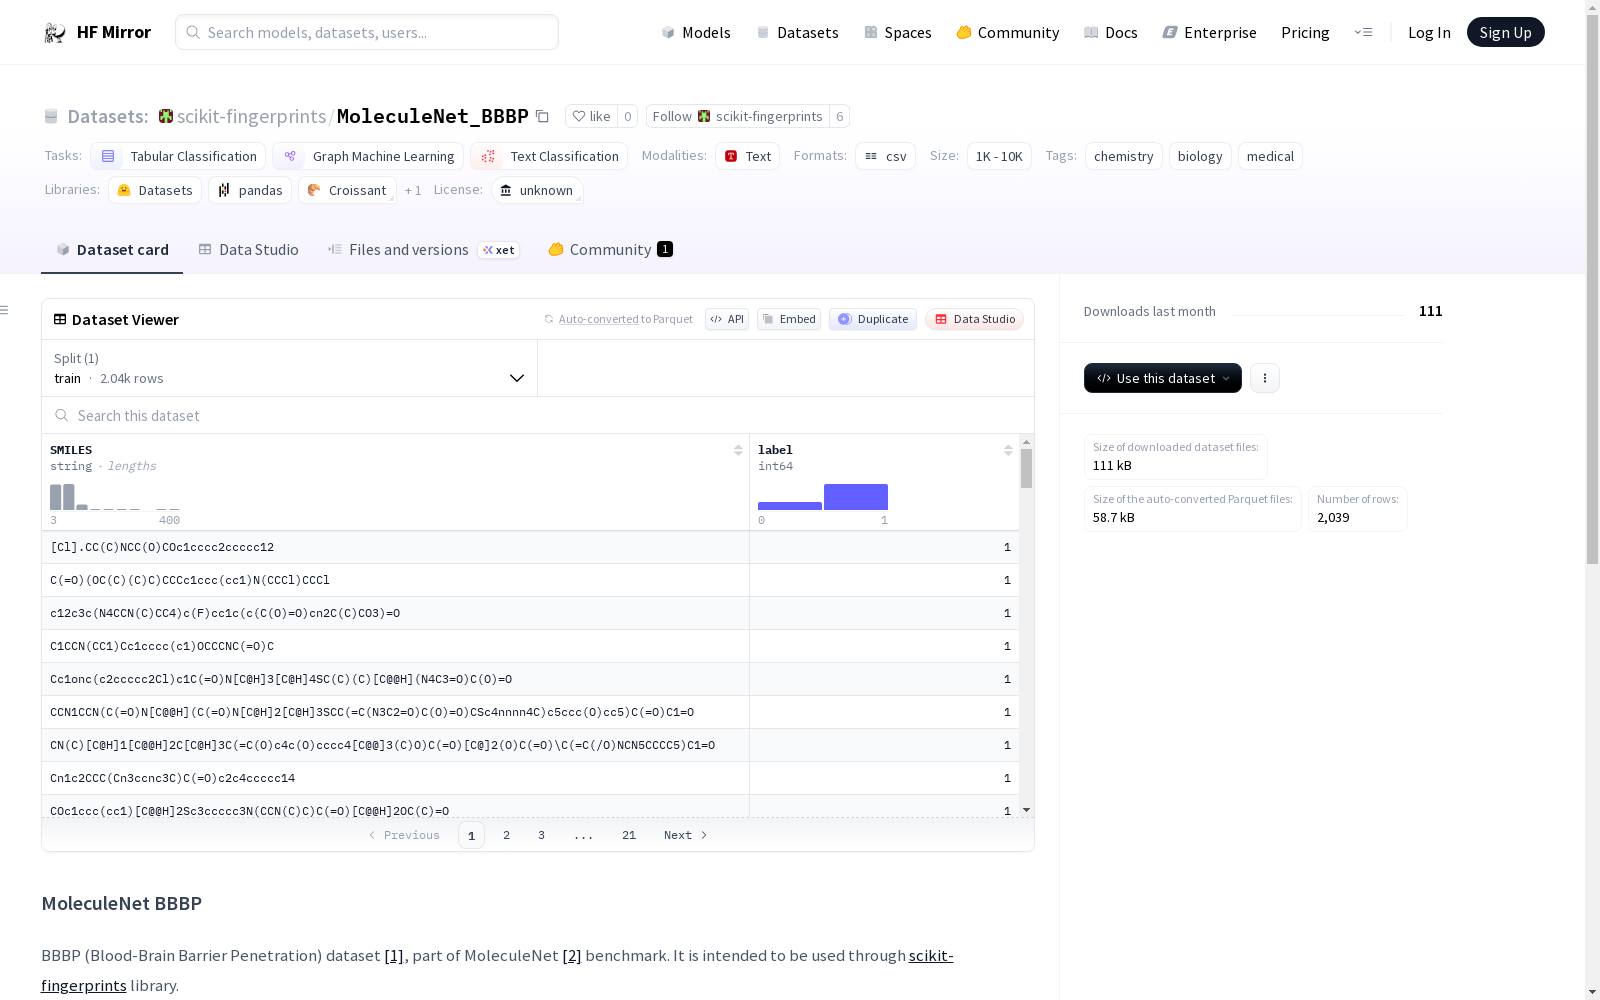Image resolution: width=1600 pixels, height=1000 pixels.
Task: Click the scikit-fingerprints link in the description
Action: pos(497,970)
